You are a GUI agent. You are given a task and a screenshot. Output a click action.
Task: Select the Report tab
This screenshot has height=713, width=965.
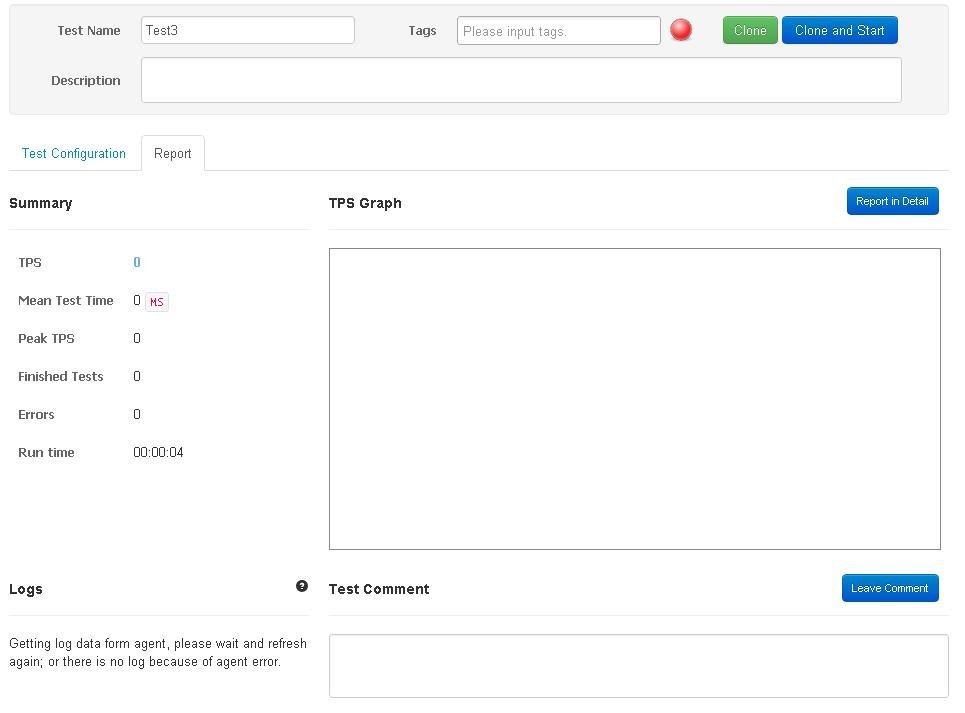click(x=173, y=153)
